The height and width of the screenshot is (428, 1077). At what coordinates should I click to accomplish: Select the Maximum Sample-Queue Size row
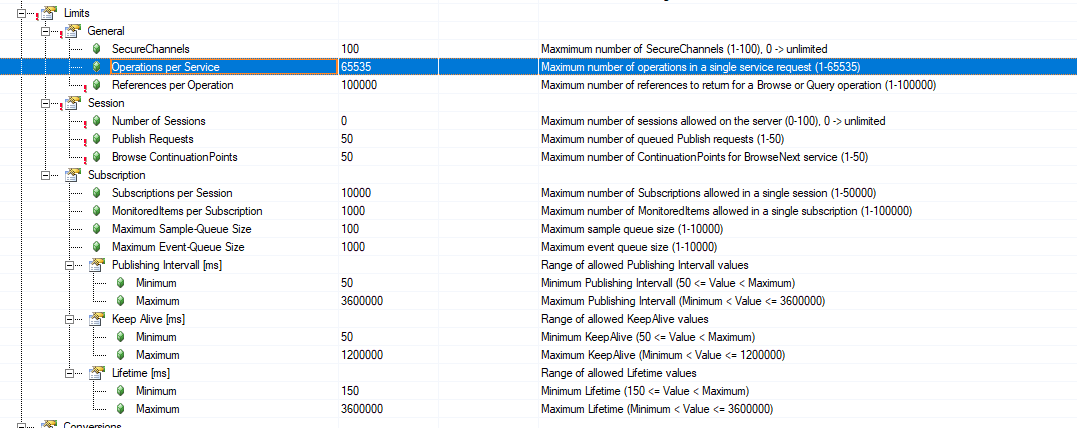click(x=538, y=229)
